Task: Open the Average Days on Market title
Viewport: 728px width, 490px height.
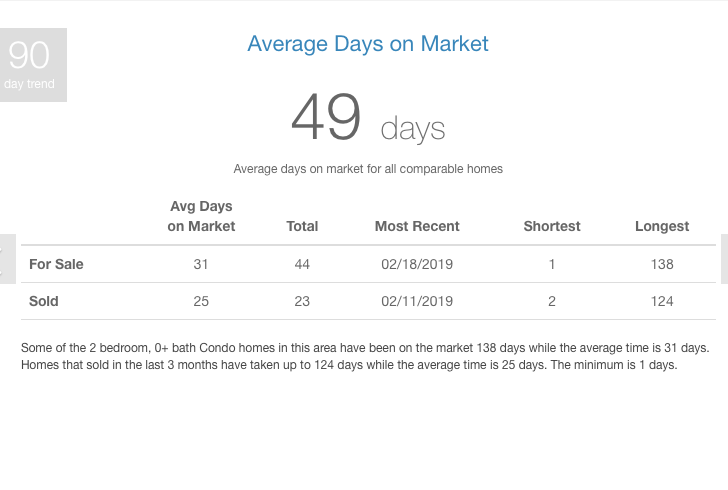Action: 368,44
